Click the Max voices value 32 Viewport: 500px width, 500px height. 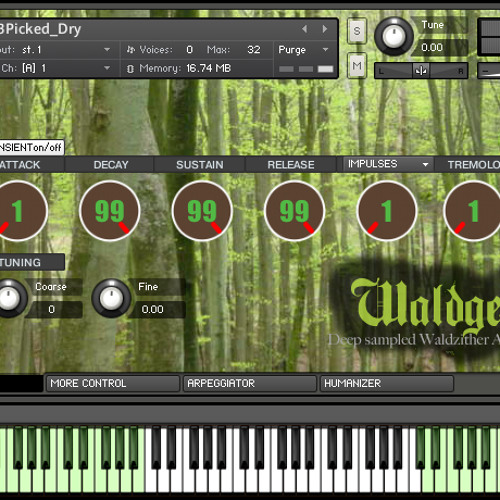[x=254, y=50]
